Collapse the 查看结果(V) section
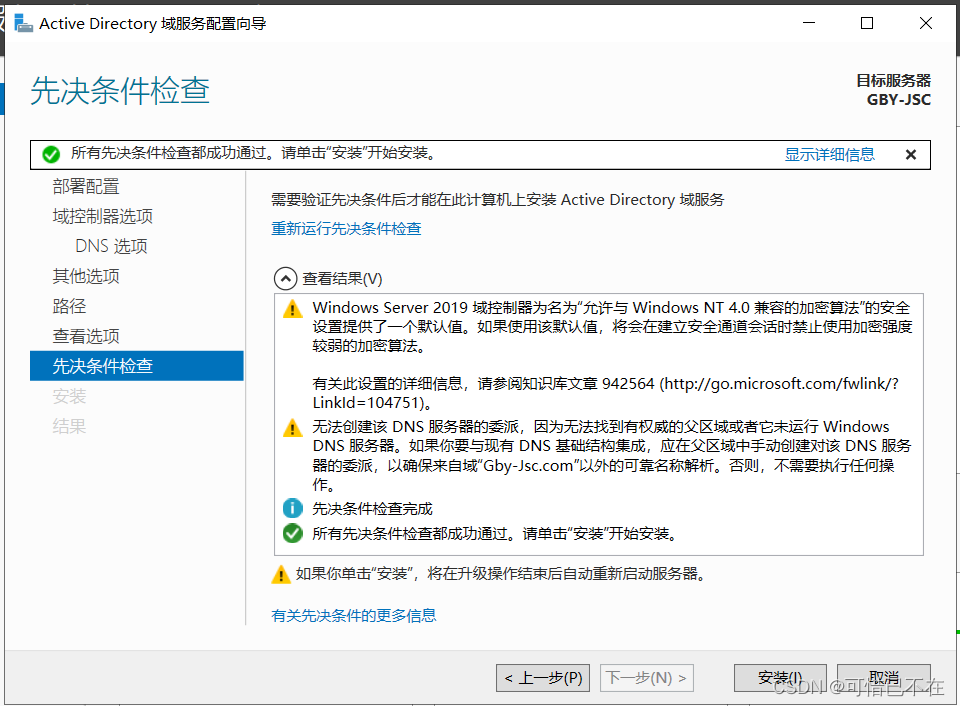The image size is (960, 706). [285, 279]
